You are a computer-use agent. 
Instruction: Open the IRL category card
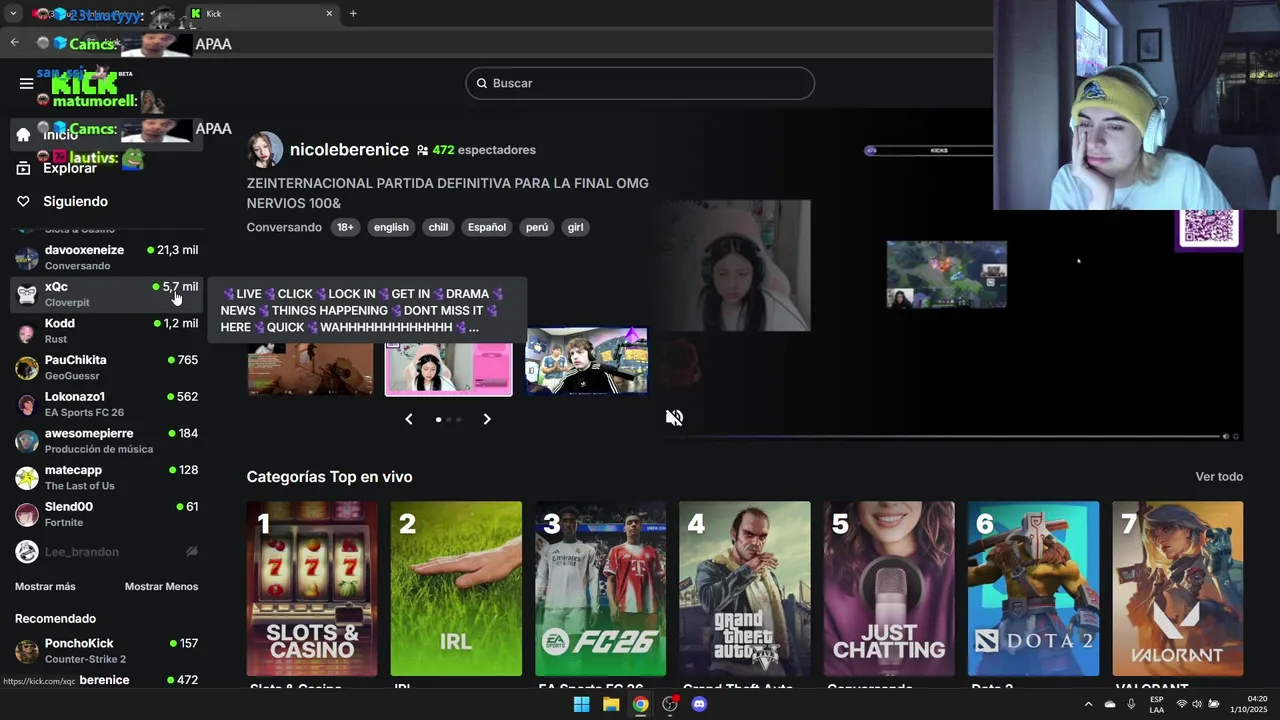click(x=456, y=589)
